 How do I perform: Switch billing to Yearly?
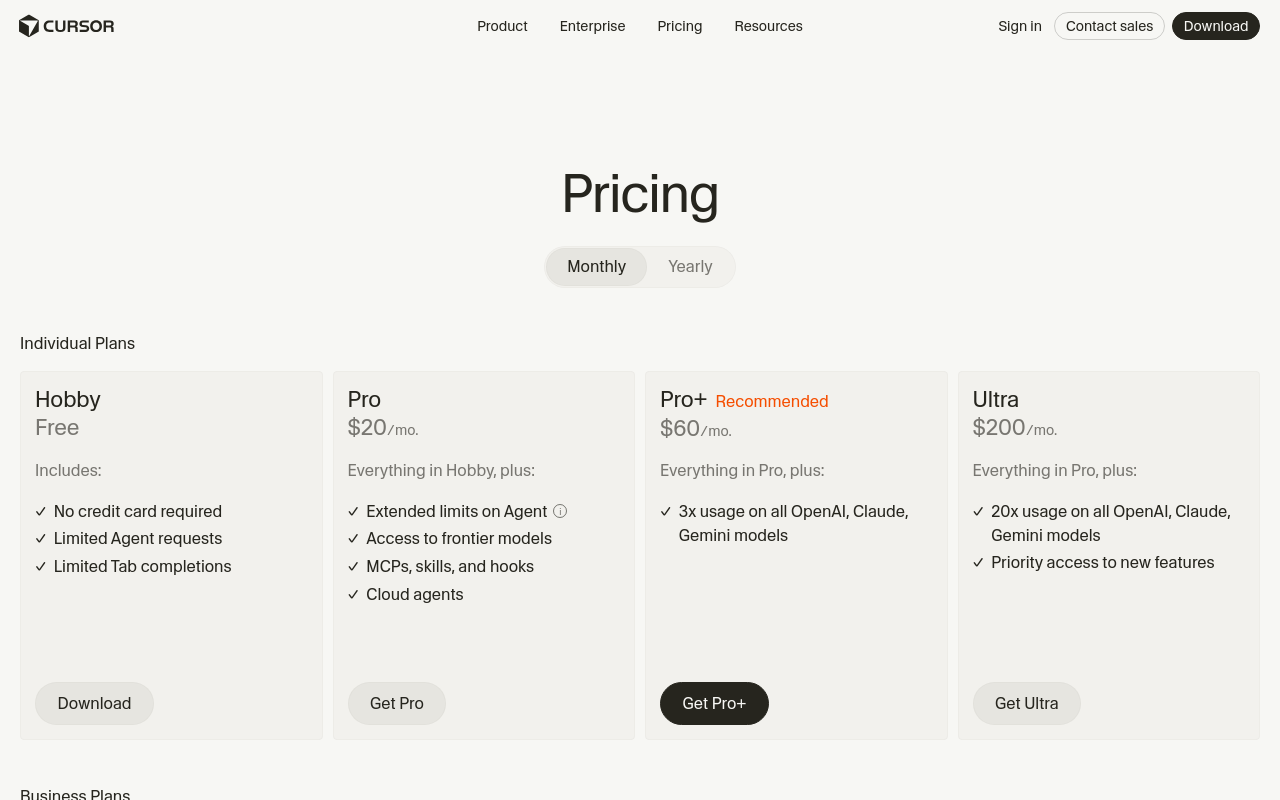coord(689,266)
